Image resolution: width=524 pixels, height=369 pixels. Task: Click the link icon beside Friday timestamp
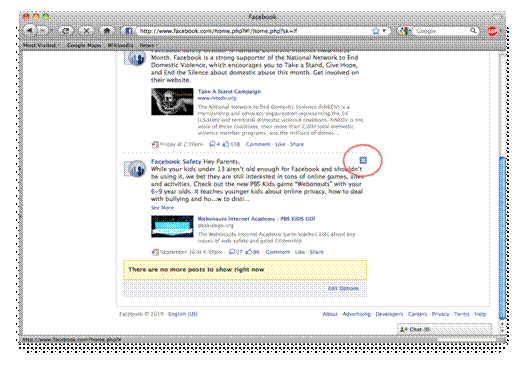pos(155,144)
